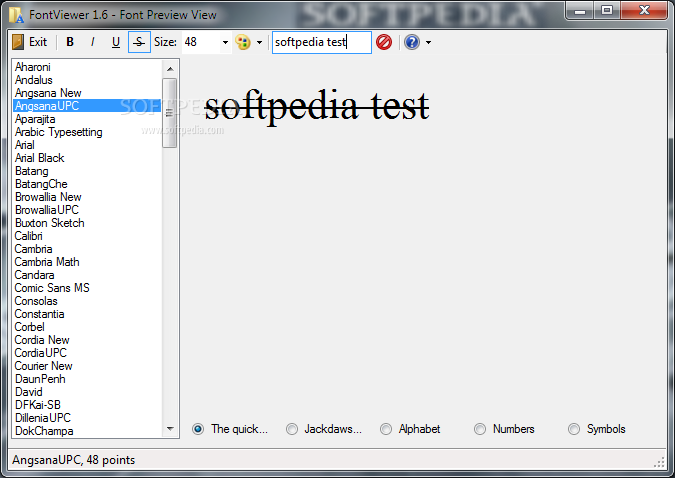Close the FontViewer window

(644, 10)
